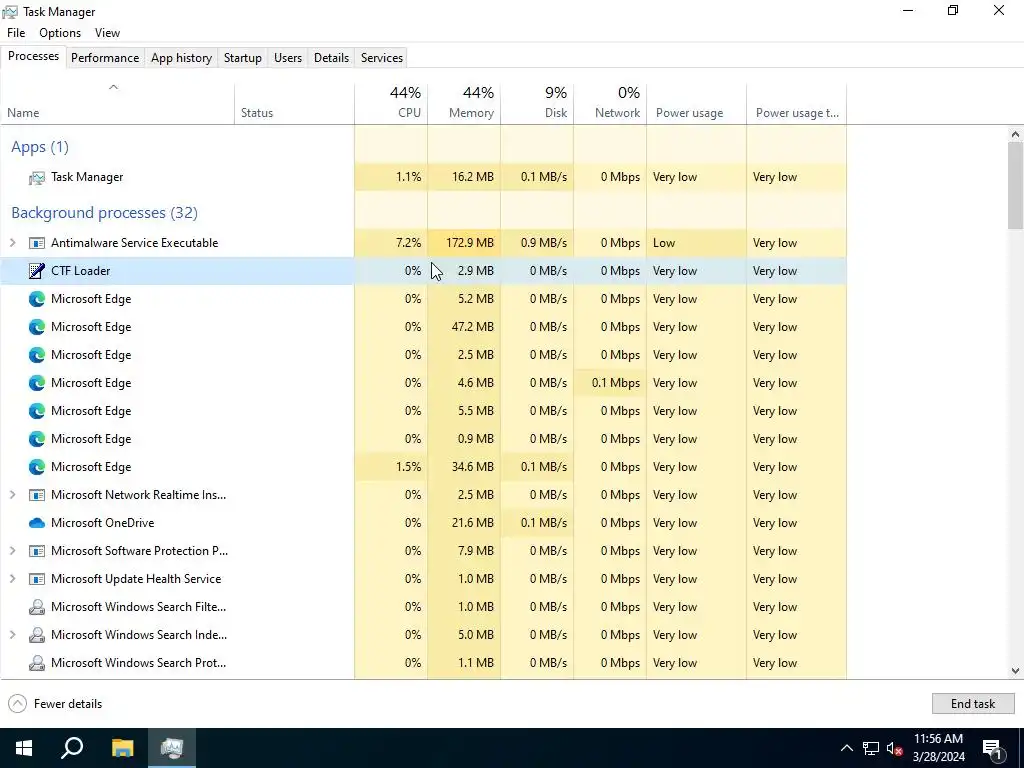Switch to the Details tab

click(331, 57)
